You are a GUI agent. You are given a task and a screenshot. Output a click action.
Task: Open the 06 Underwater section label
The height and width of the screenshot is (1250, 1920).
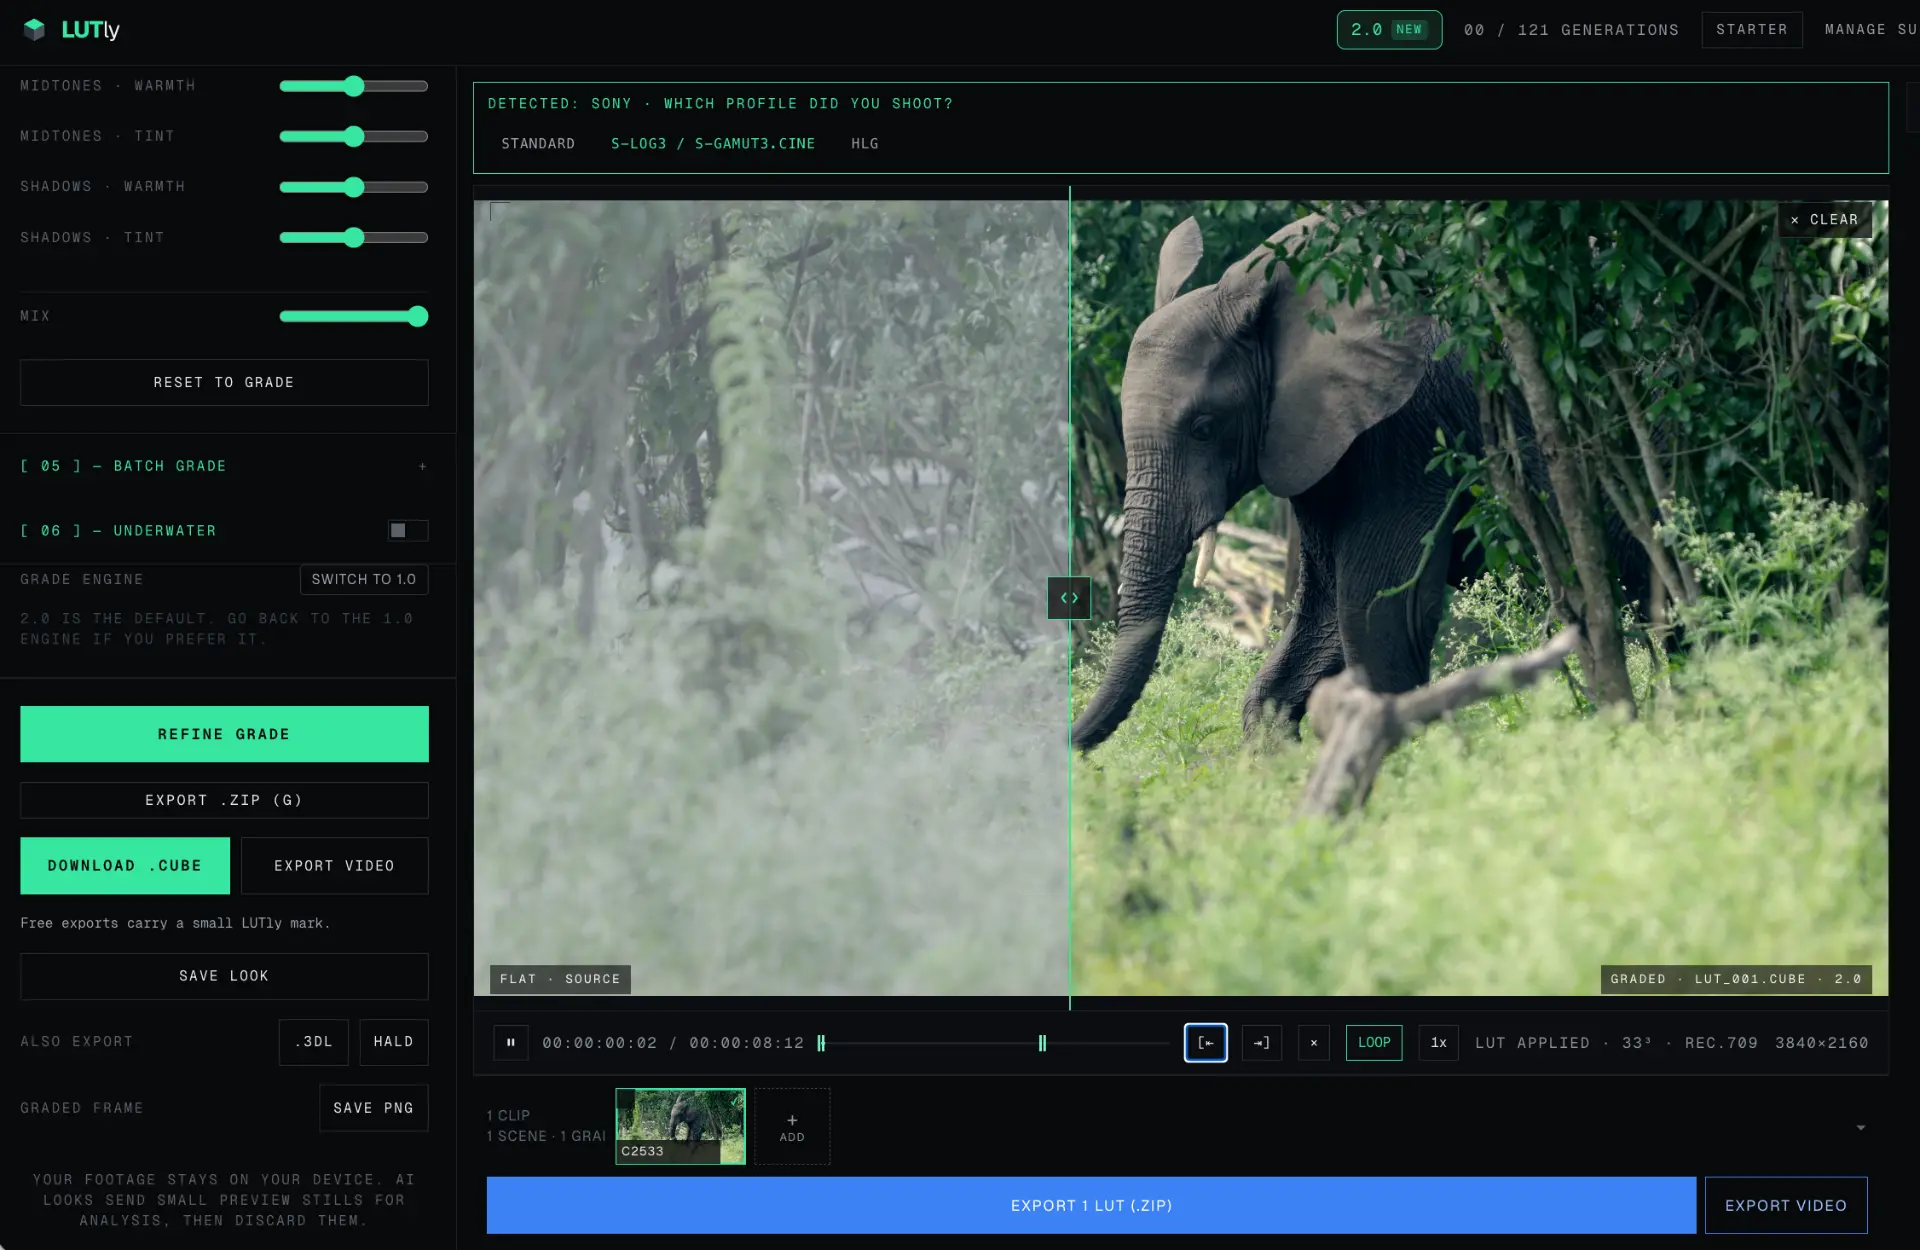119,531
